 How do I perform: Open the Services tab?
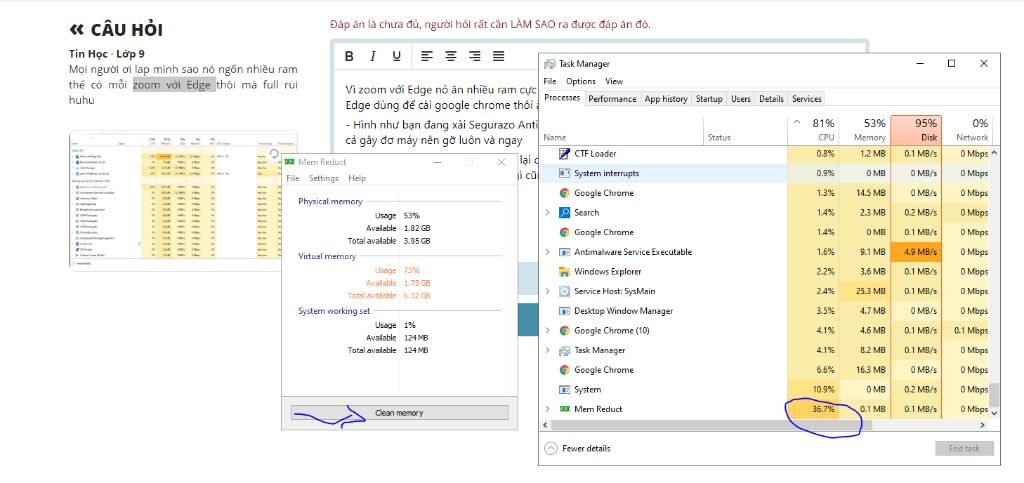[x=807, y=99]
